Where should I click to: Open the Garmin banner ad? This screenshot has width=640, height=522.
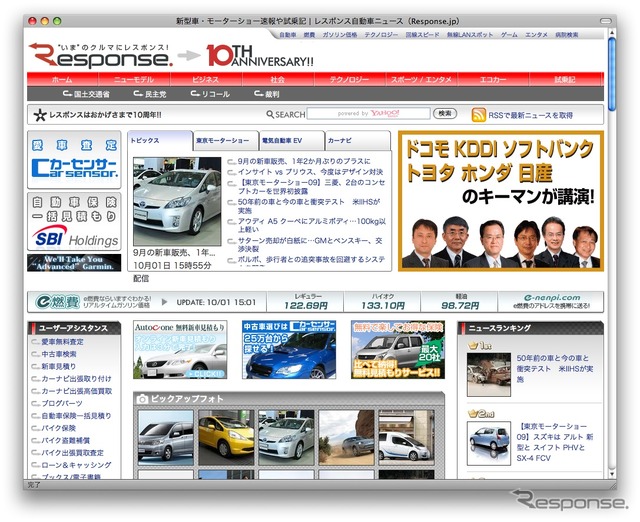point(74,262)
